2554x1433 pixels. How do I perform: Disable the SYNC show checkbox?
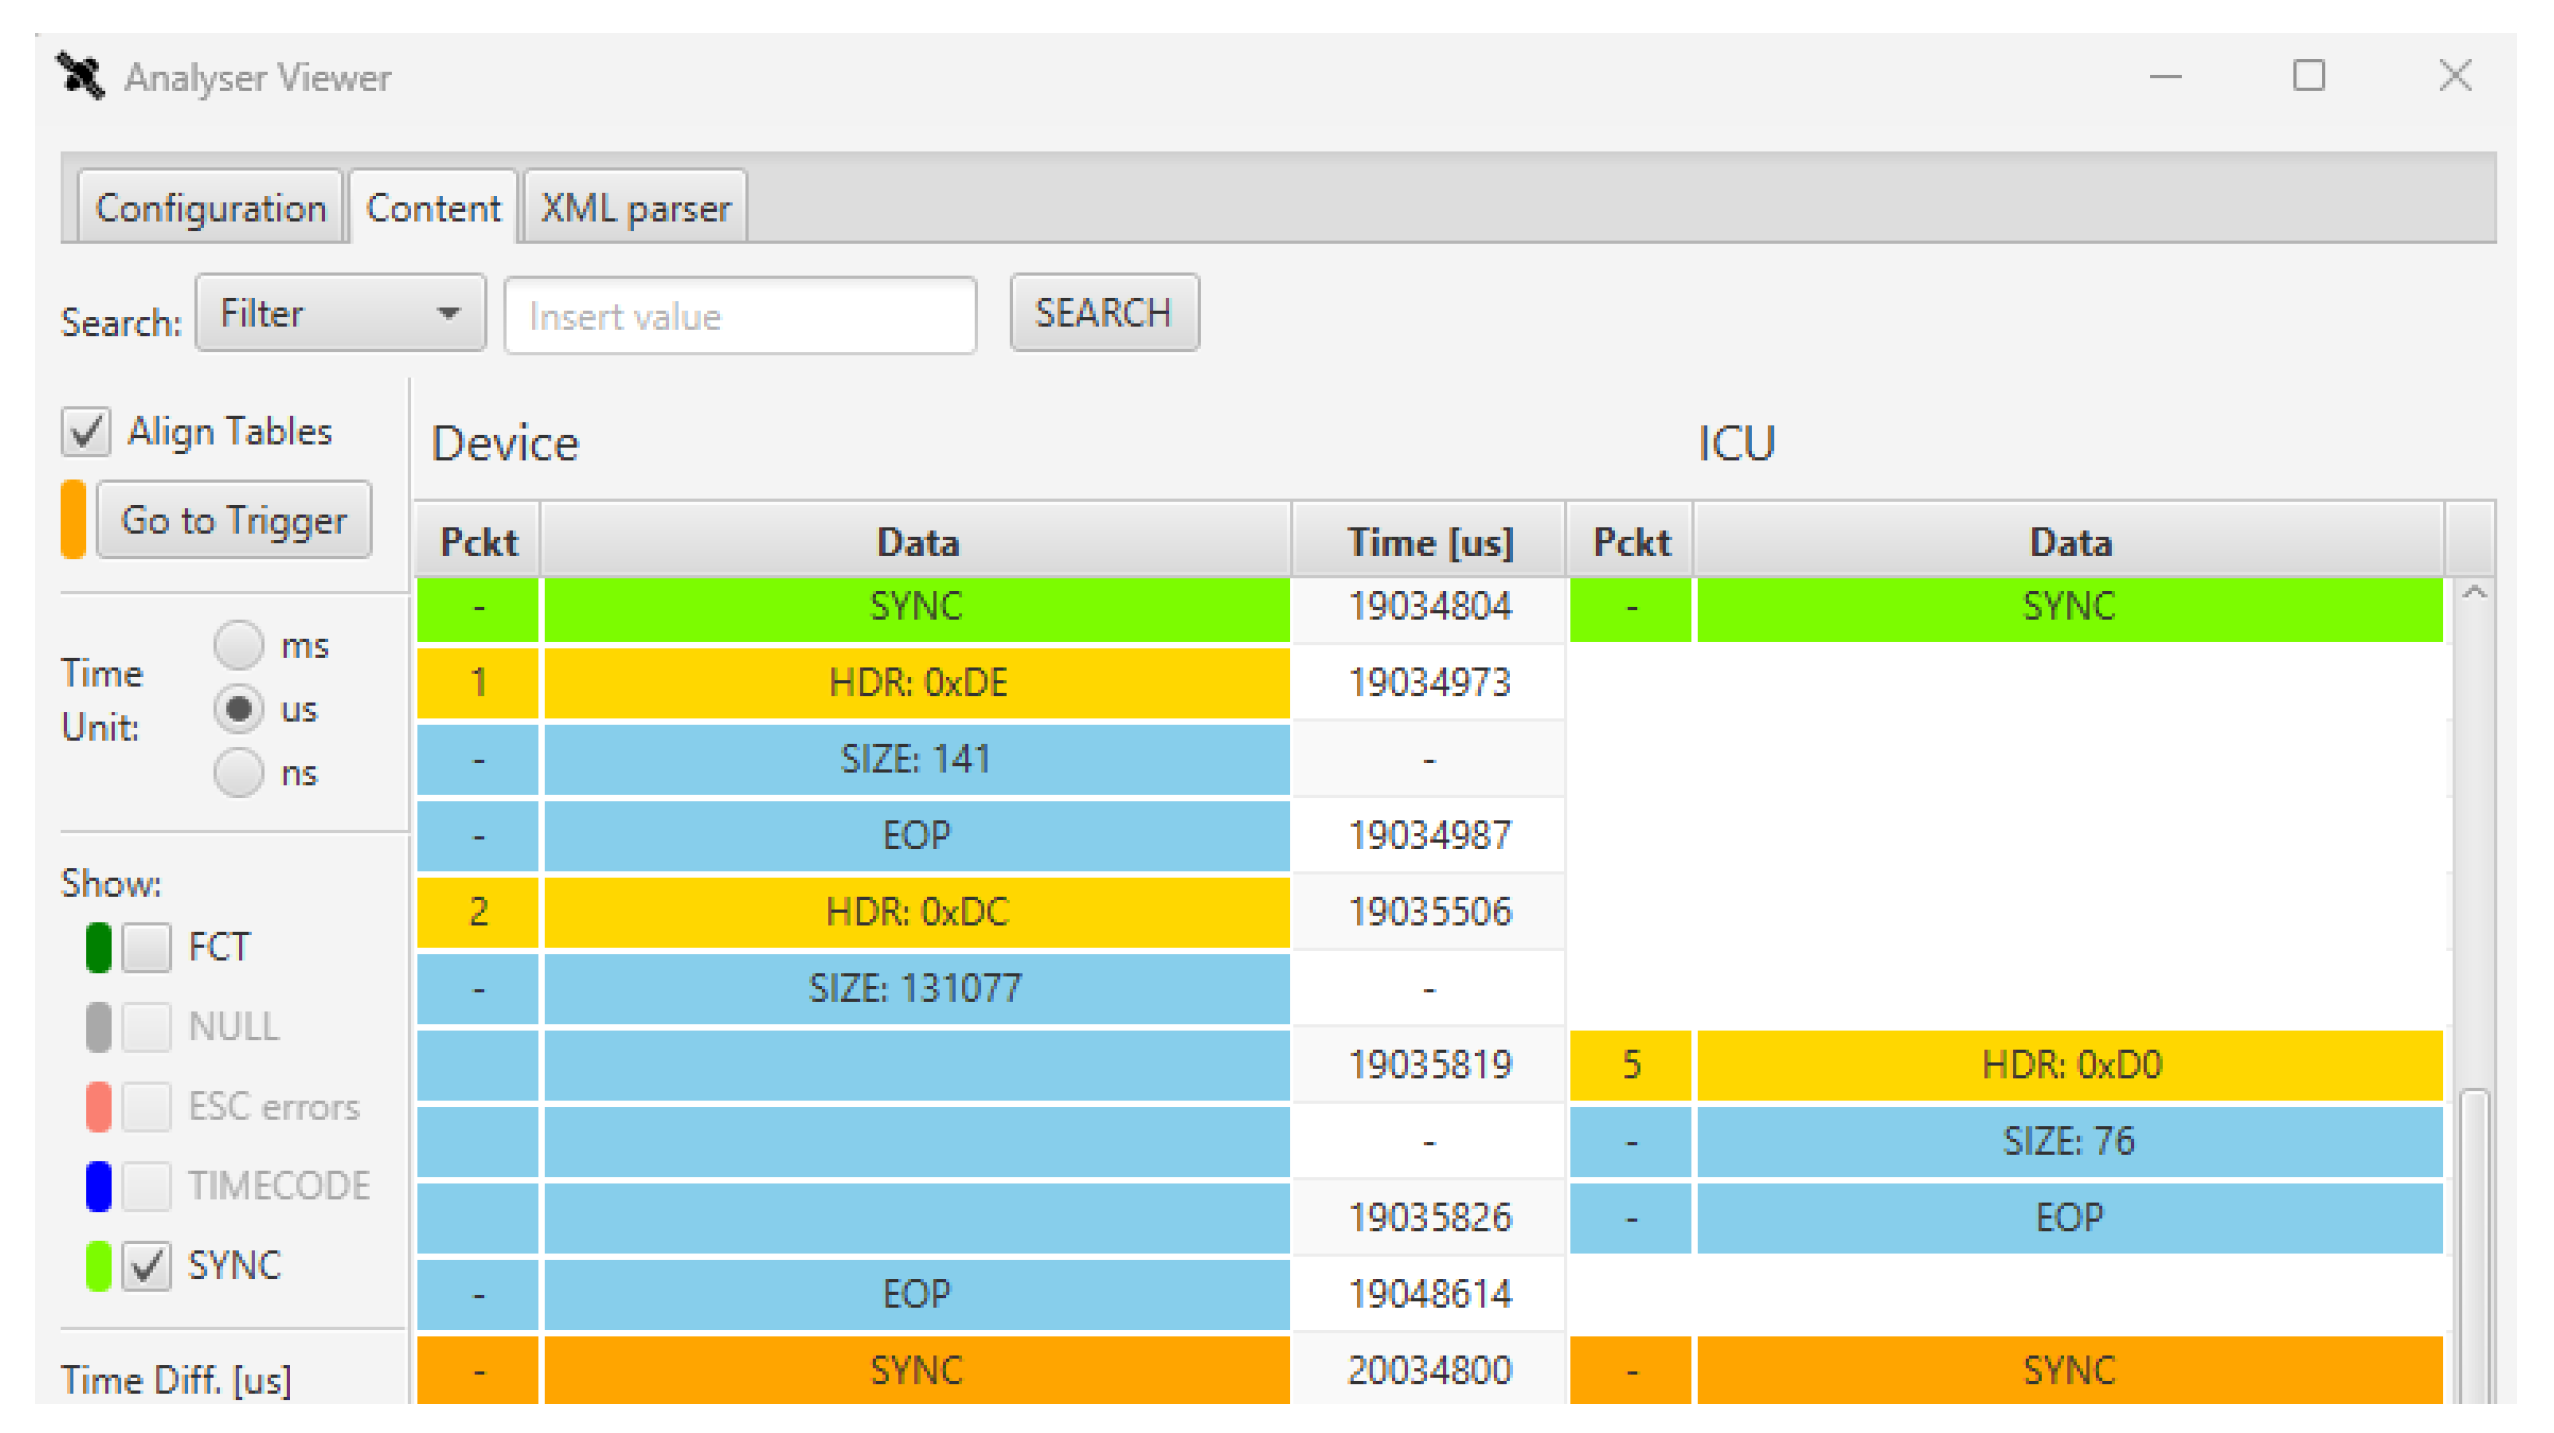[x=147, y=1265]
